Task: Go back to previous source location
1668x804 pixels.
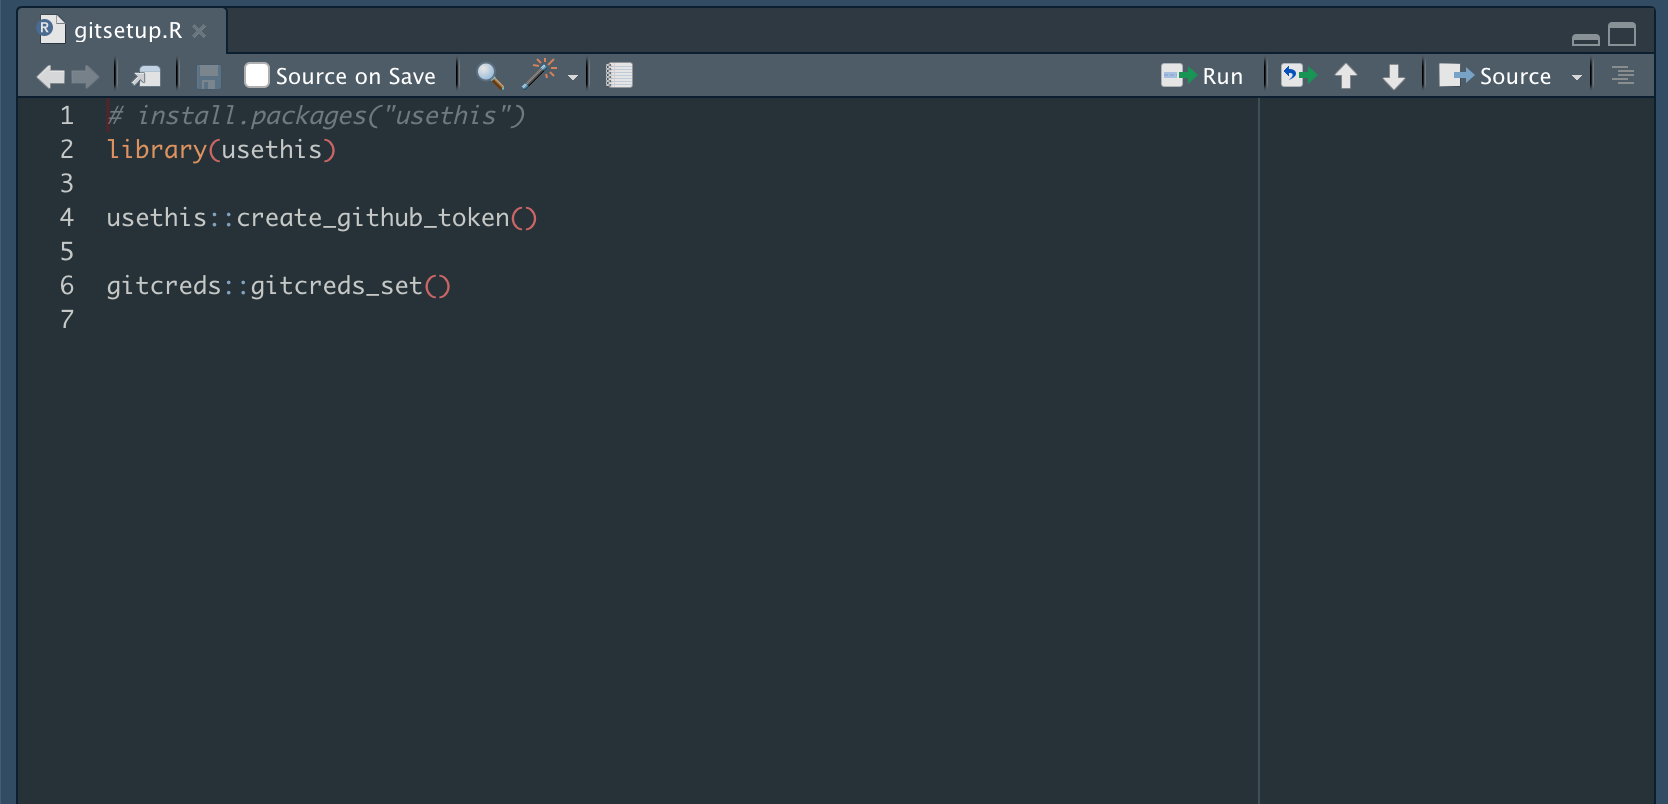Action: (x=50, y=76)
